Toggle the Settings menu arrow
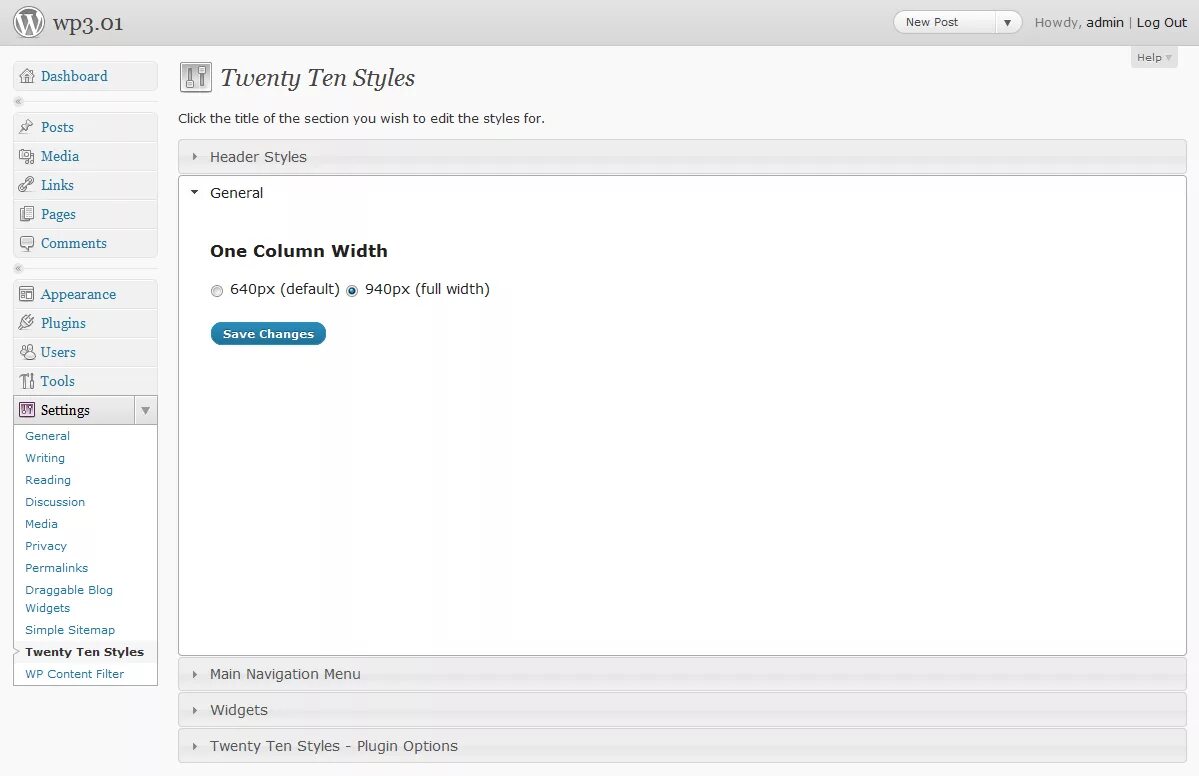Image resolution: width=1199 pixels, height=776 pixels. [145, 411]
